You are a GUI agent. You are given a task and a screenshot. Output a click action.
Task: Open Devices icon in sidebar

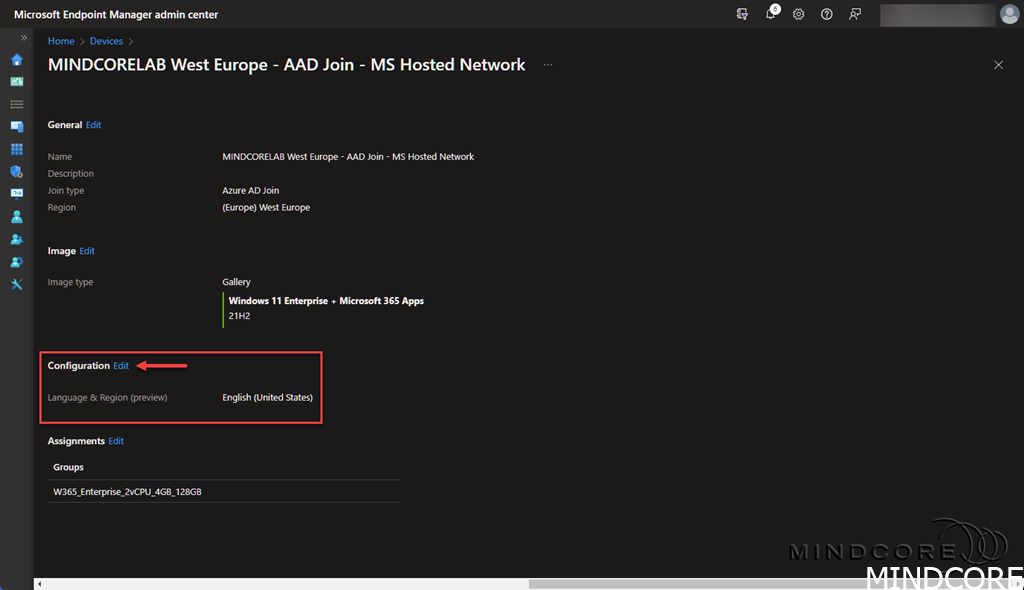(17, 127)
